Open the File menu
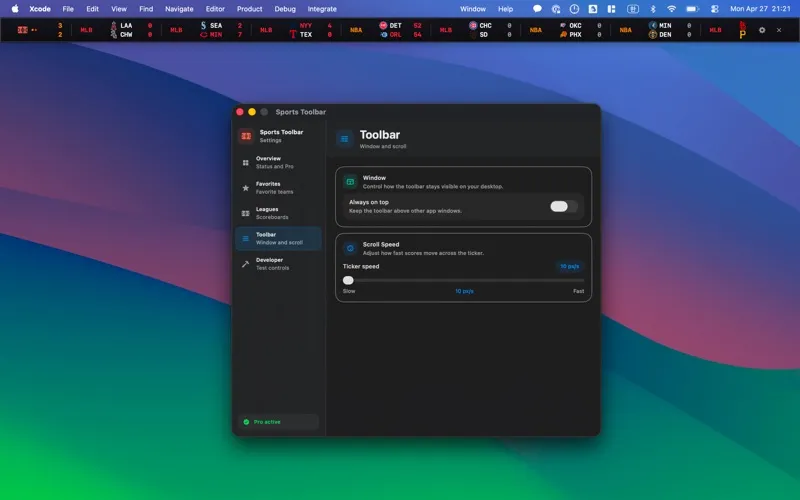The image size is (800, 500). (68, 9)
